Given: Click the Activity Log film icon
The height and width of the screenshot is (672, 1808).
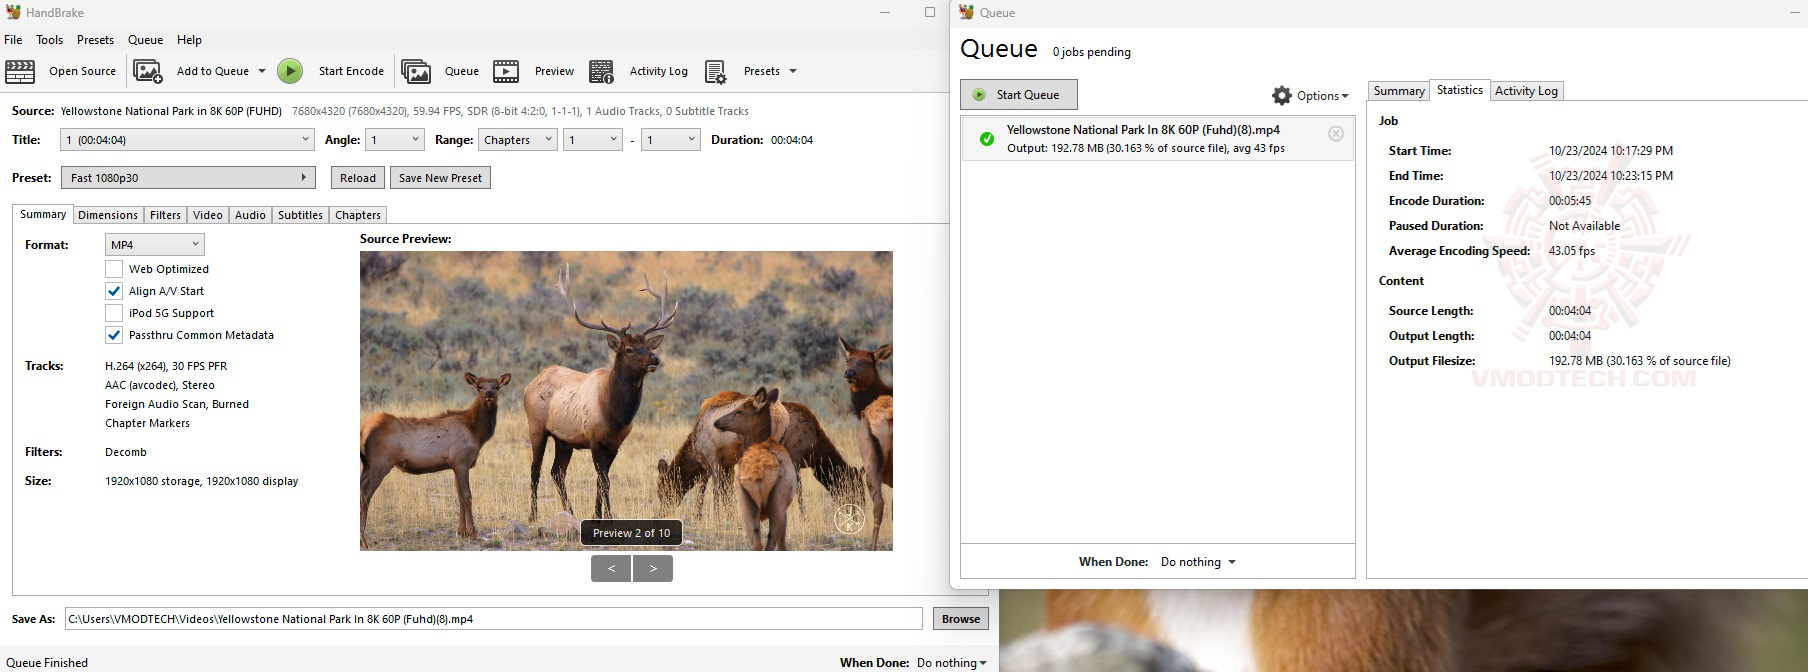Looking at the screenshot, I should (601, 71).
